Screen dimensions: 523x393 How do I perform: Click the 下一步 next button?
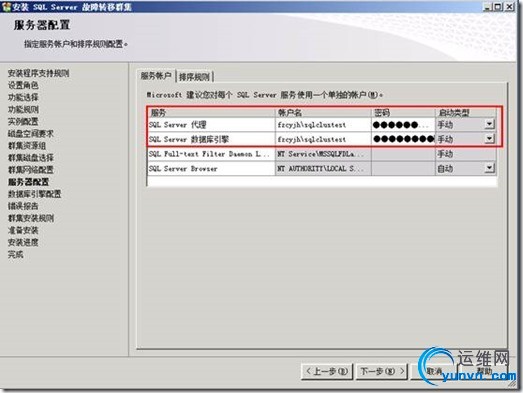[x=382, y=371]
